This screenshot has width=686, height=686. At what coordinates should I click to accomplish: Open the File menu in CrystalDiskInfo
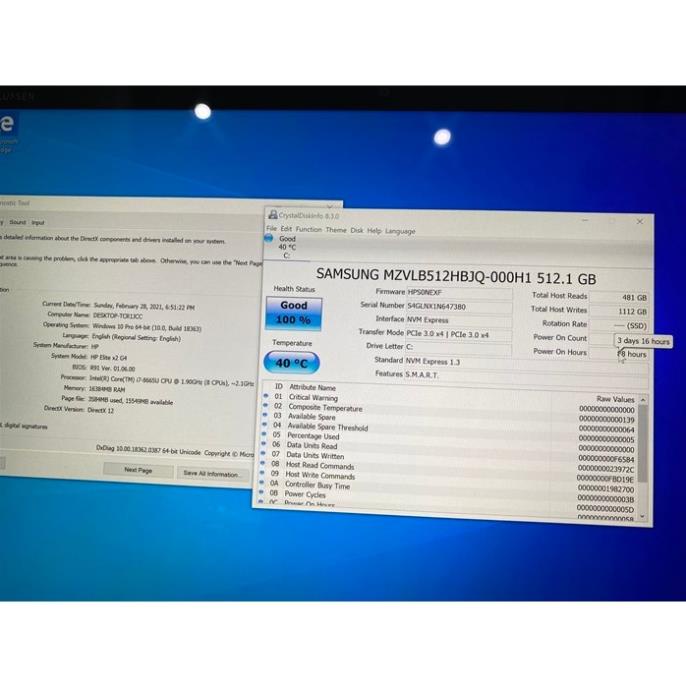(x=270, y=229)
